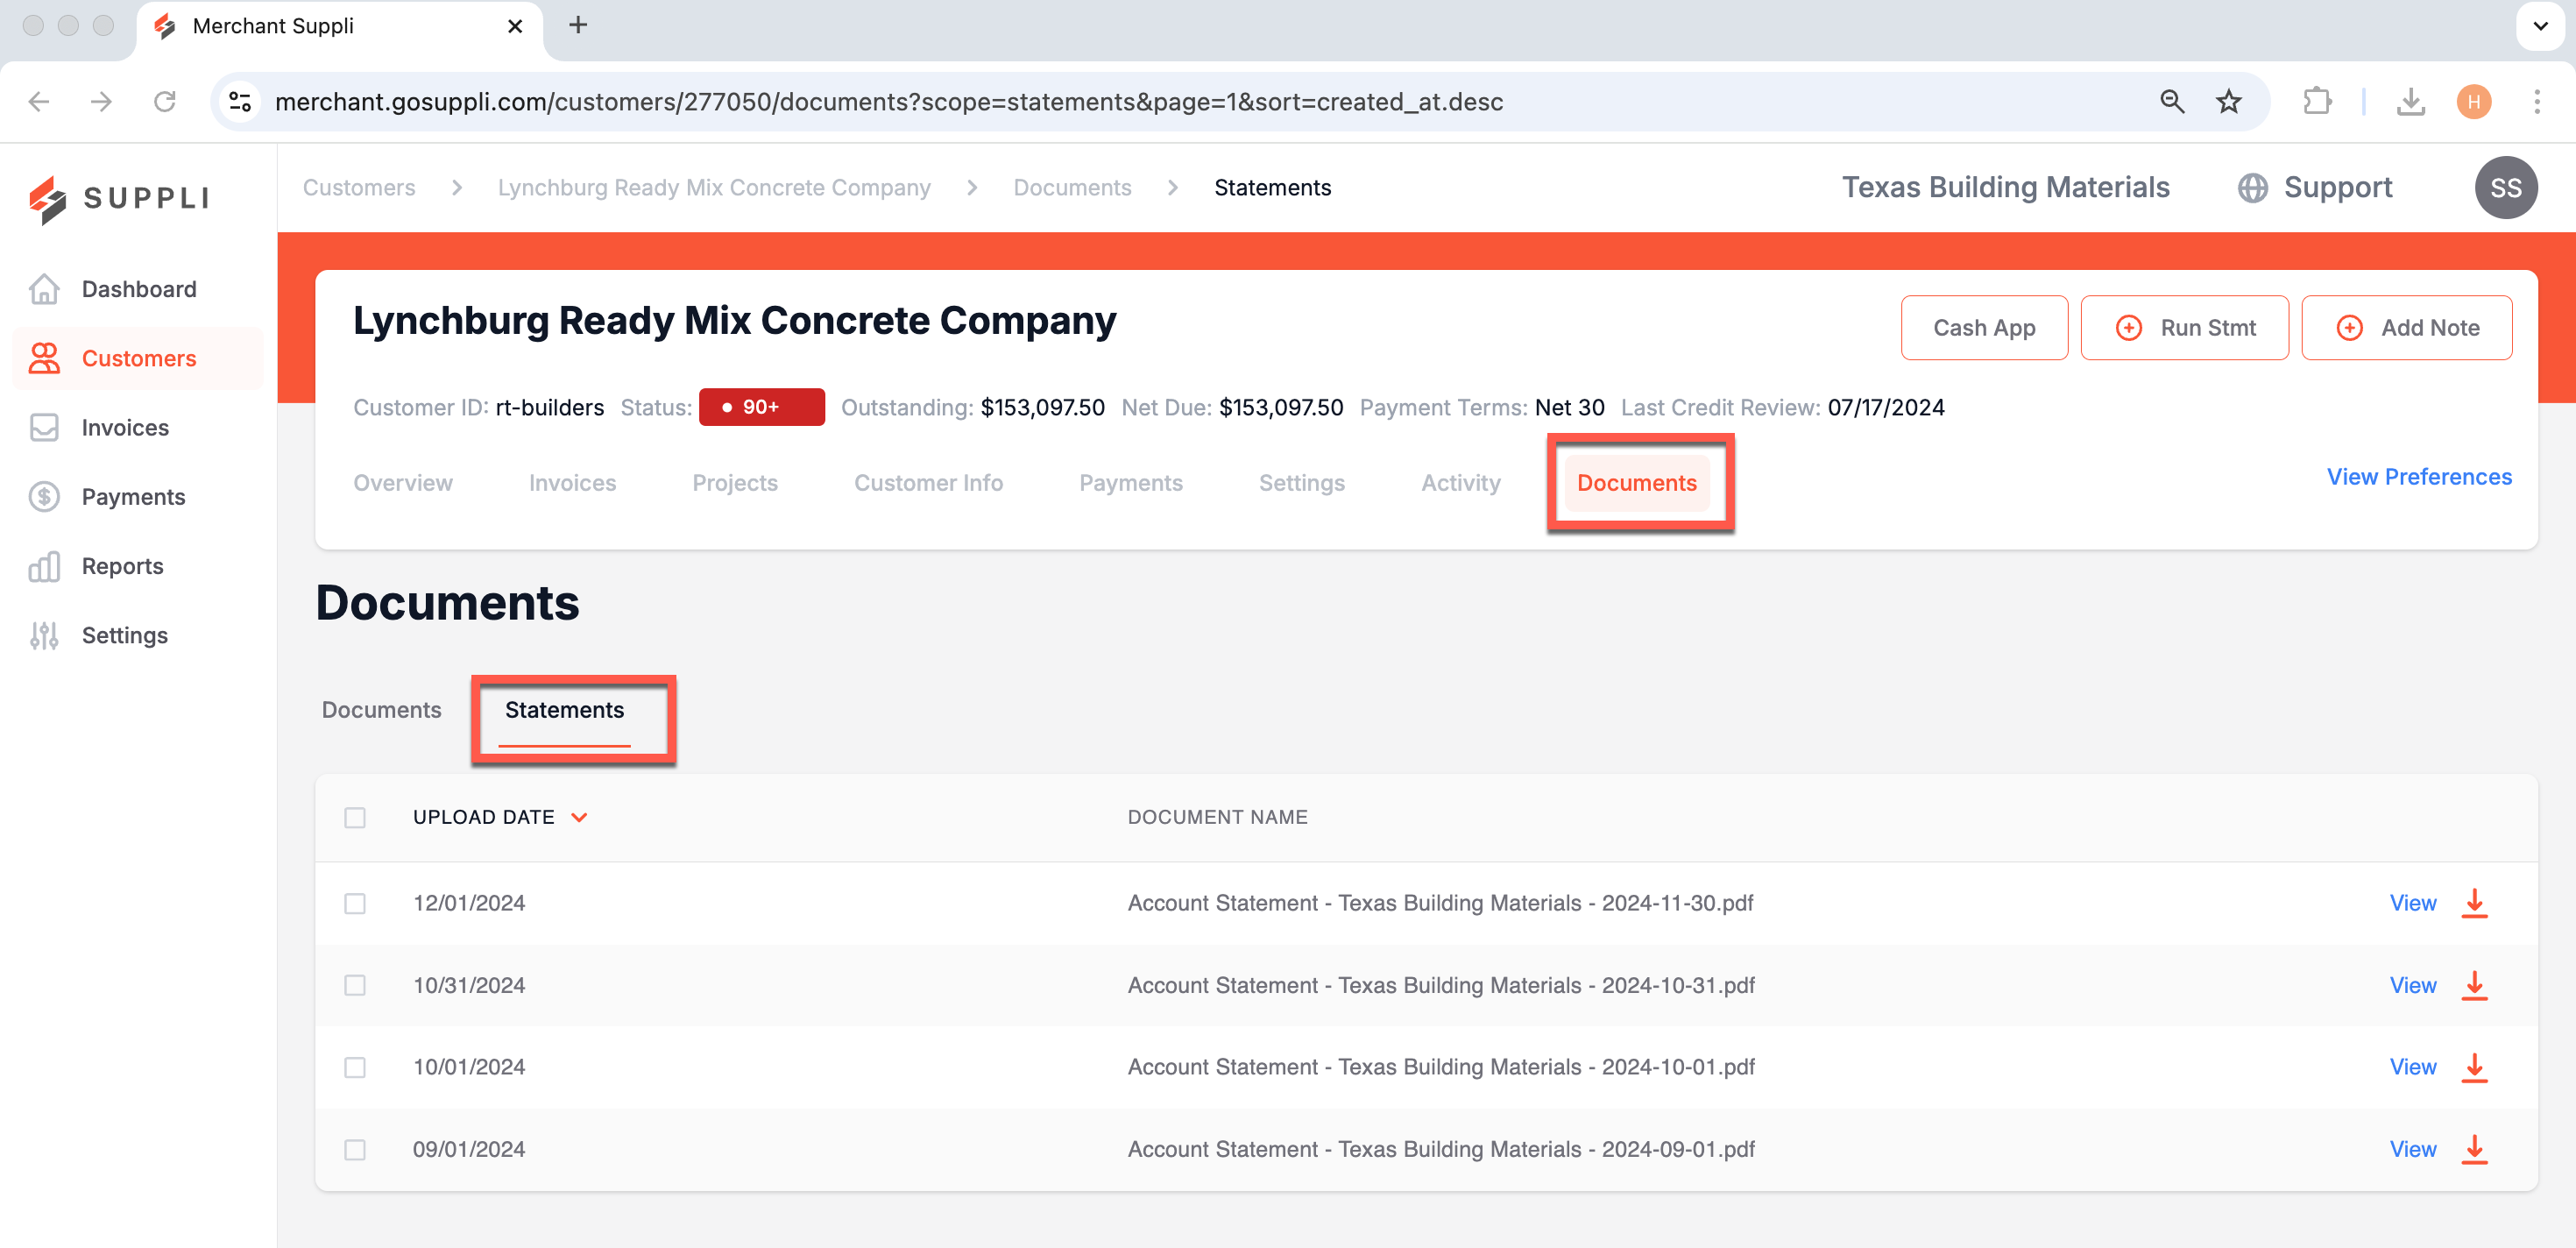Switch to Documents sub-tab
Viewport: 2576px width, 1248px height.
click(x=381, y=710)
